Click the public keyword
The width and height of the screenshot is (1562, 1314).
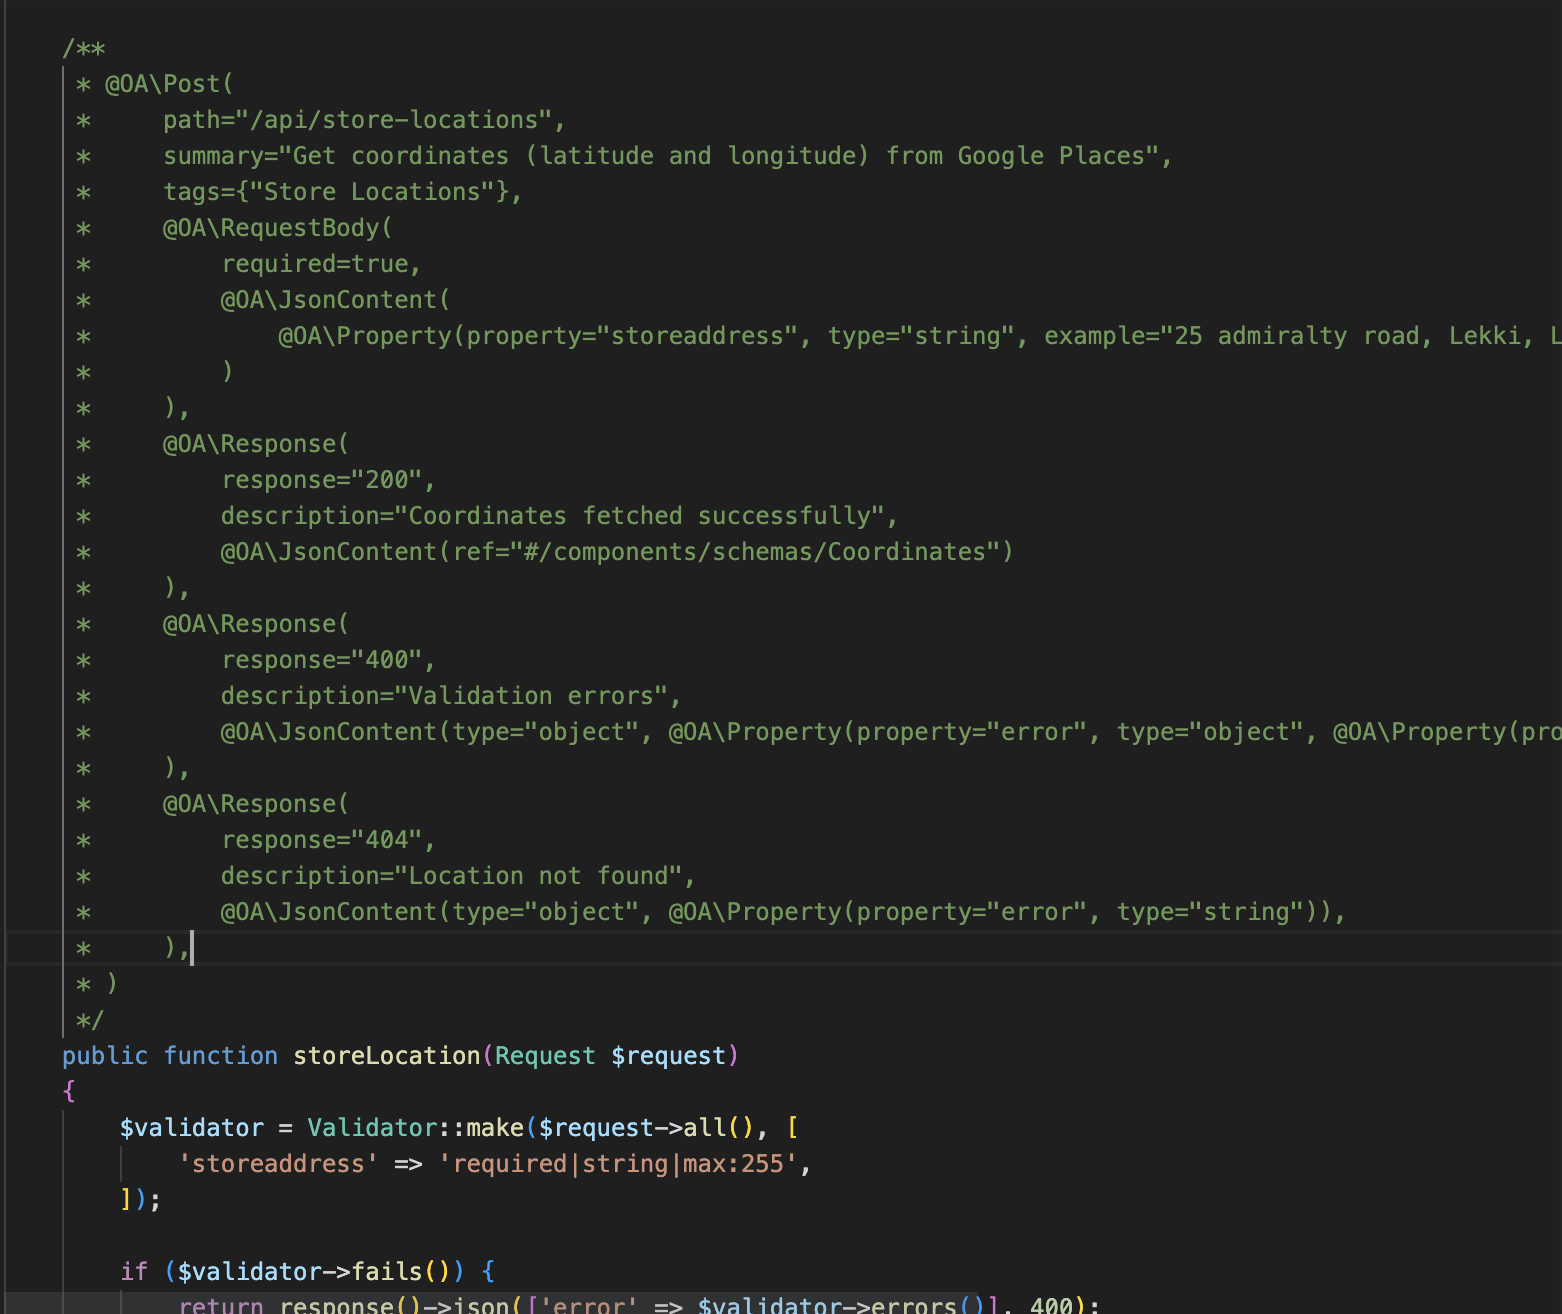coord(105,1056)
